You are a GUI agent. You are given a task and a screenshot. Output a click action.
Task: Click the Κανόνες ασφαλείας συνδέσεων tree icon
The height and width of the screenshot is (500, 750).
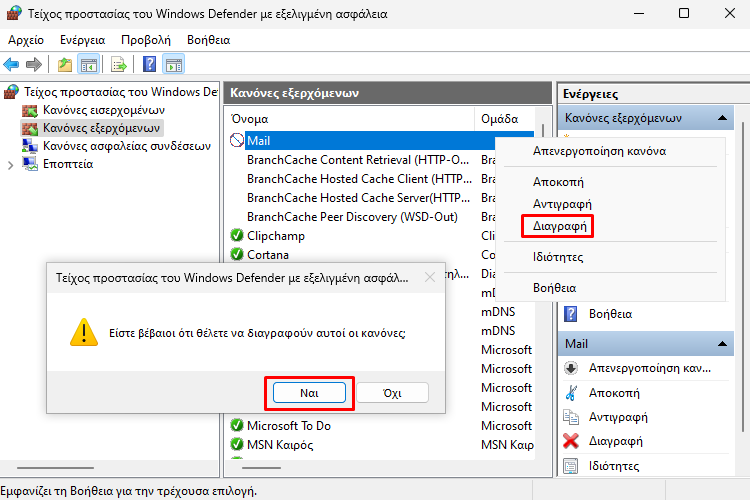coord(30,146)
